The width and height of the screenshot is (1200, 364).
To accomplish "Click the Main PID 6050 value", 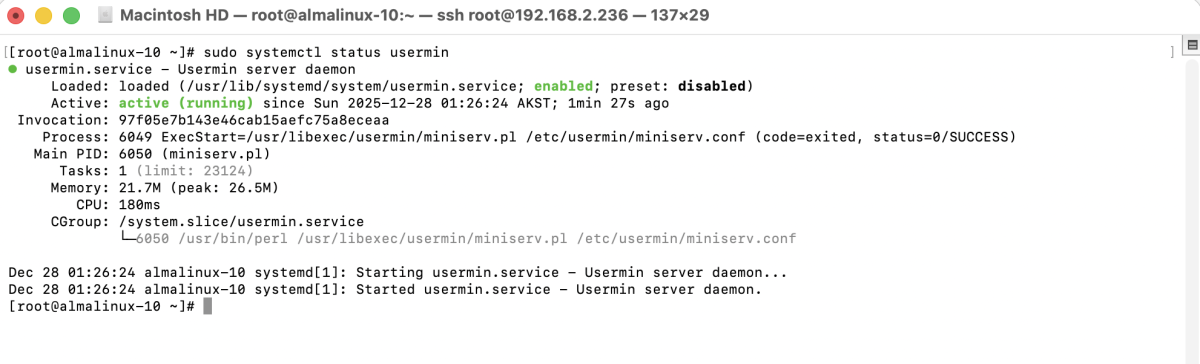I will pyautogui.click(x=135, y=153).
